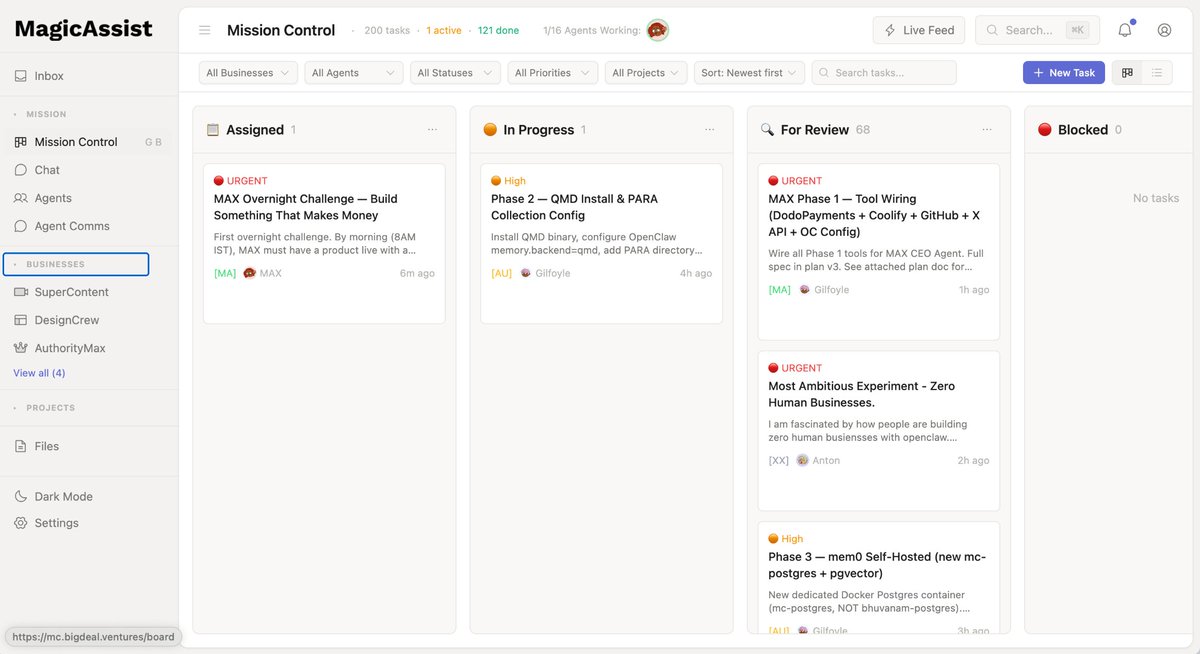
Task: Click the hamburger menu icon
Action: (x=205, y=30)
